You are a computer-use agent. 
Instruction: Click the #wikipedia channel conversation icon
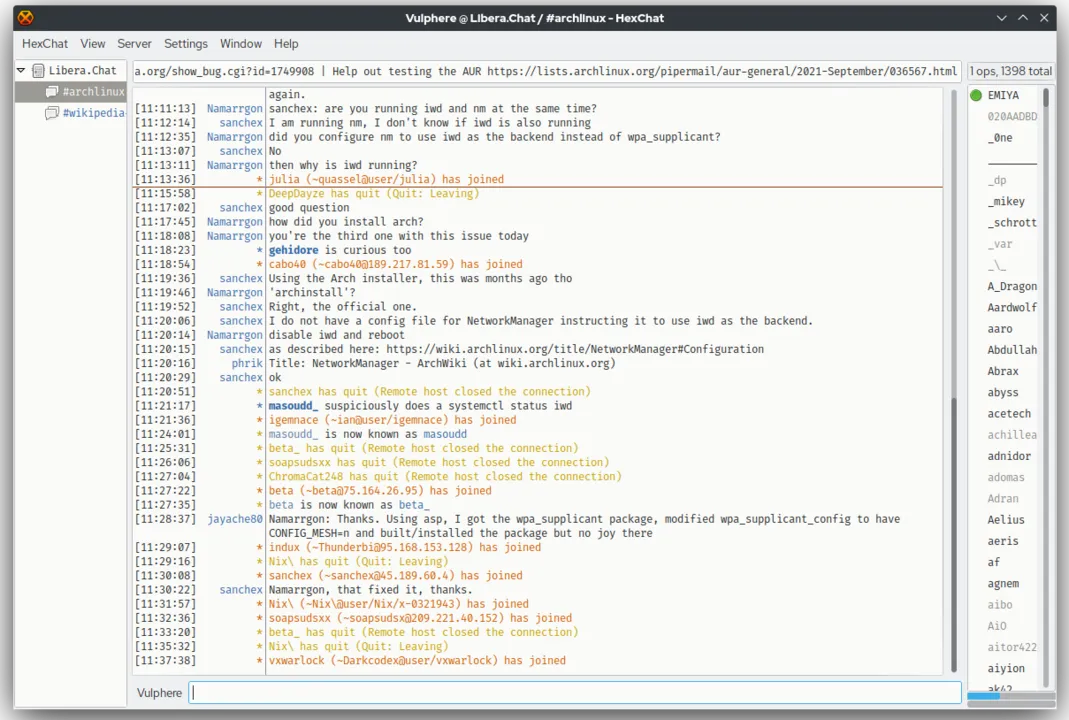52,112
